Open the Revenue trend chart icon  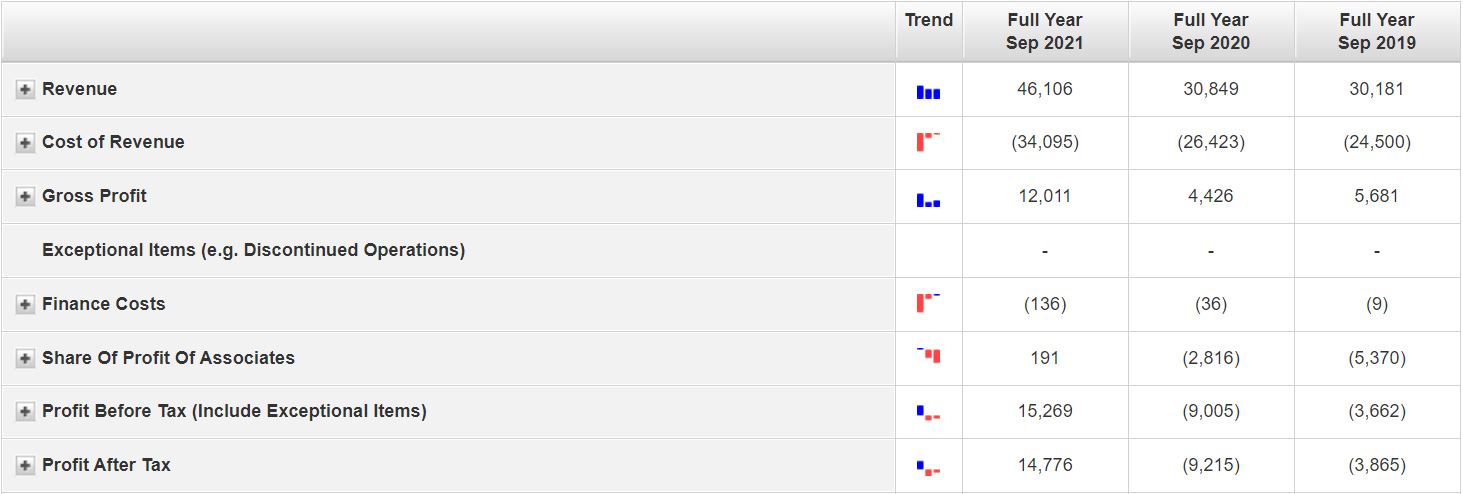tap(928, 92)
